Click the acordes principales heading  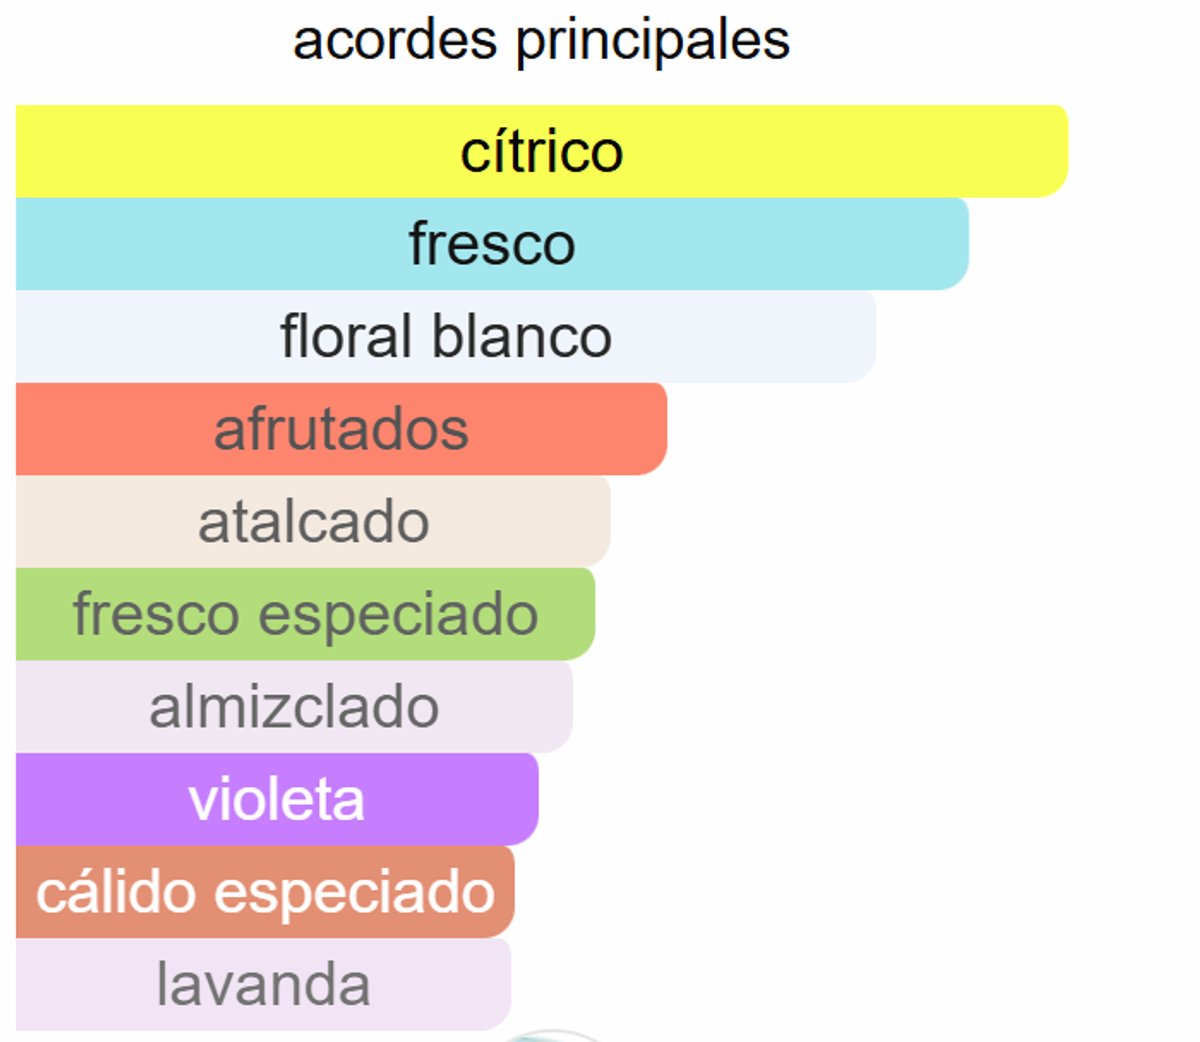tap(541, 41)
